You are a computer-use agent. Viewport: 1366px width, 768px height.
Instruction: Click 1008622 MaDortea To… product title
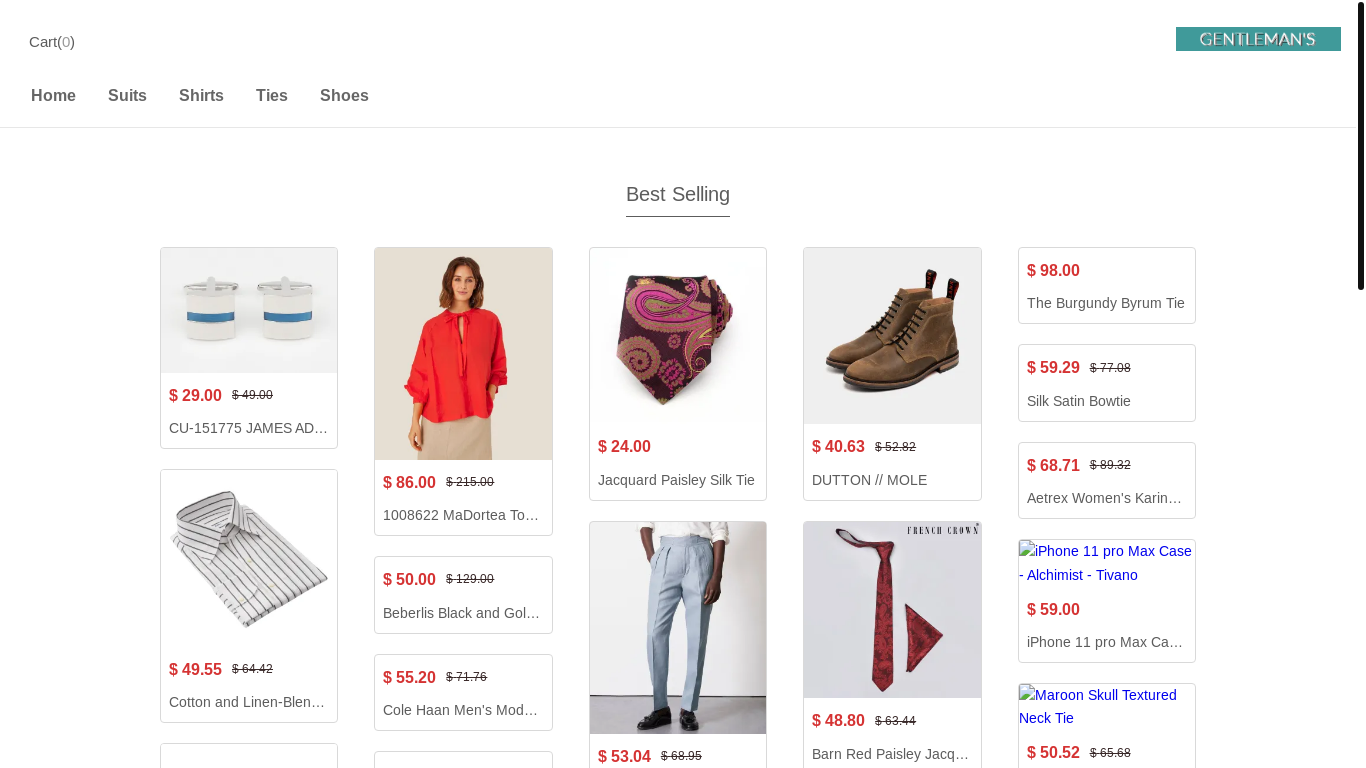[463, 515]
